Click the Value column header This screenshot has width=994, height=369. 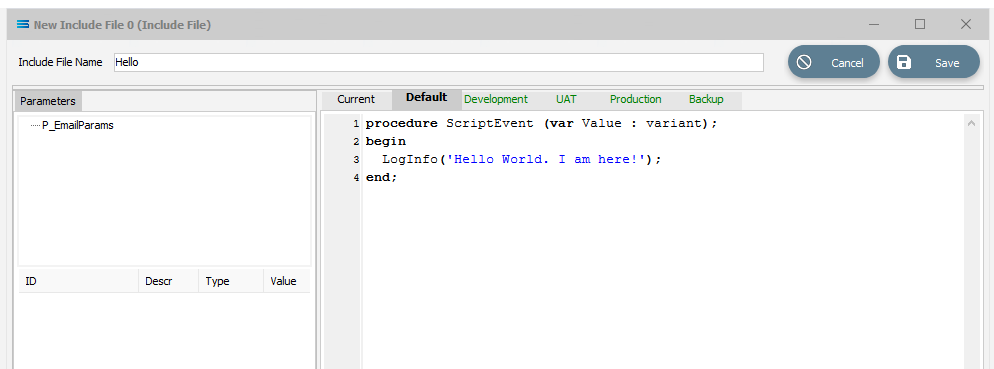pos(287,281)
